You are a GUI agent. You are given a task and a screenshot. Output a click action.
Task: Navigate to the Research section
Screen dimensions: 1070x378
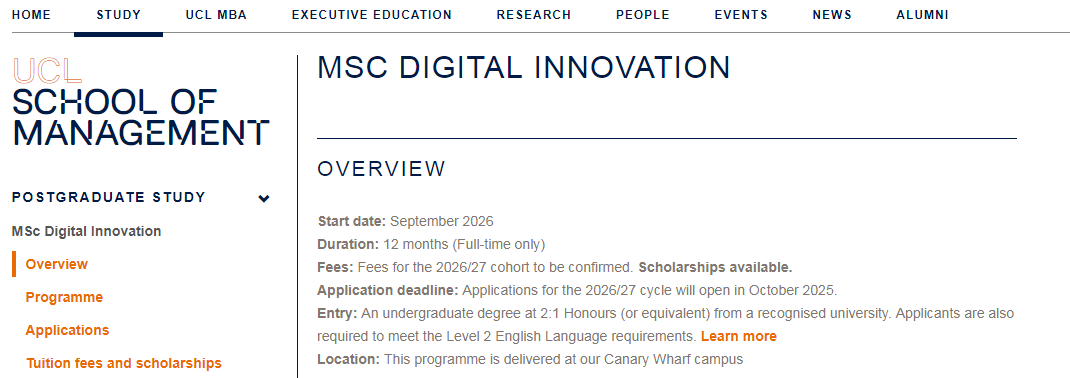click(x=534, y=15)
